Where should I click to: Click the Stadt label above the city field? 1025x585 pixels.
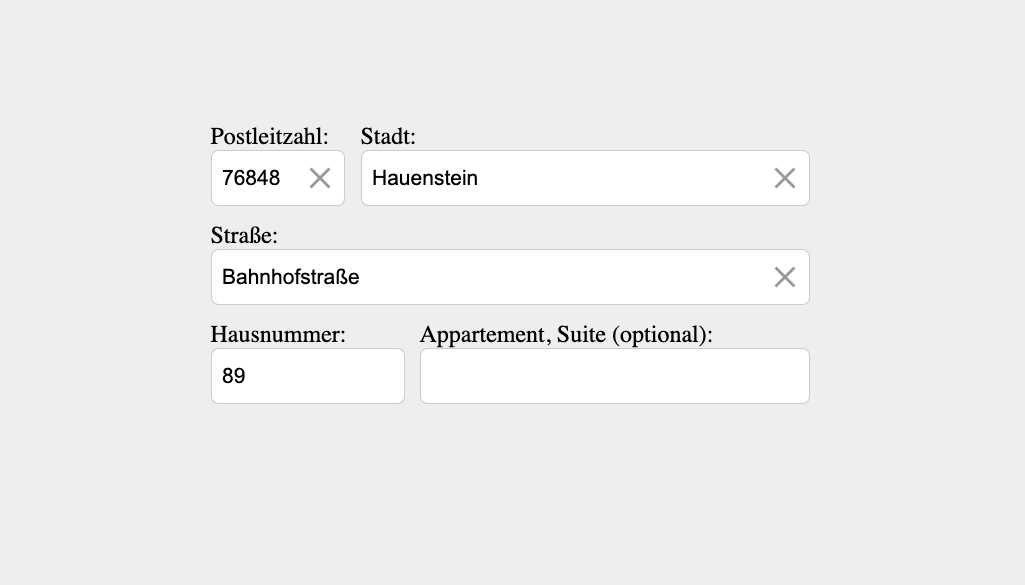pos(389,137)
